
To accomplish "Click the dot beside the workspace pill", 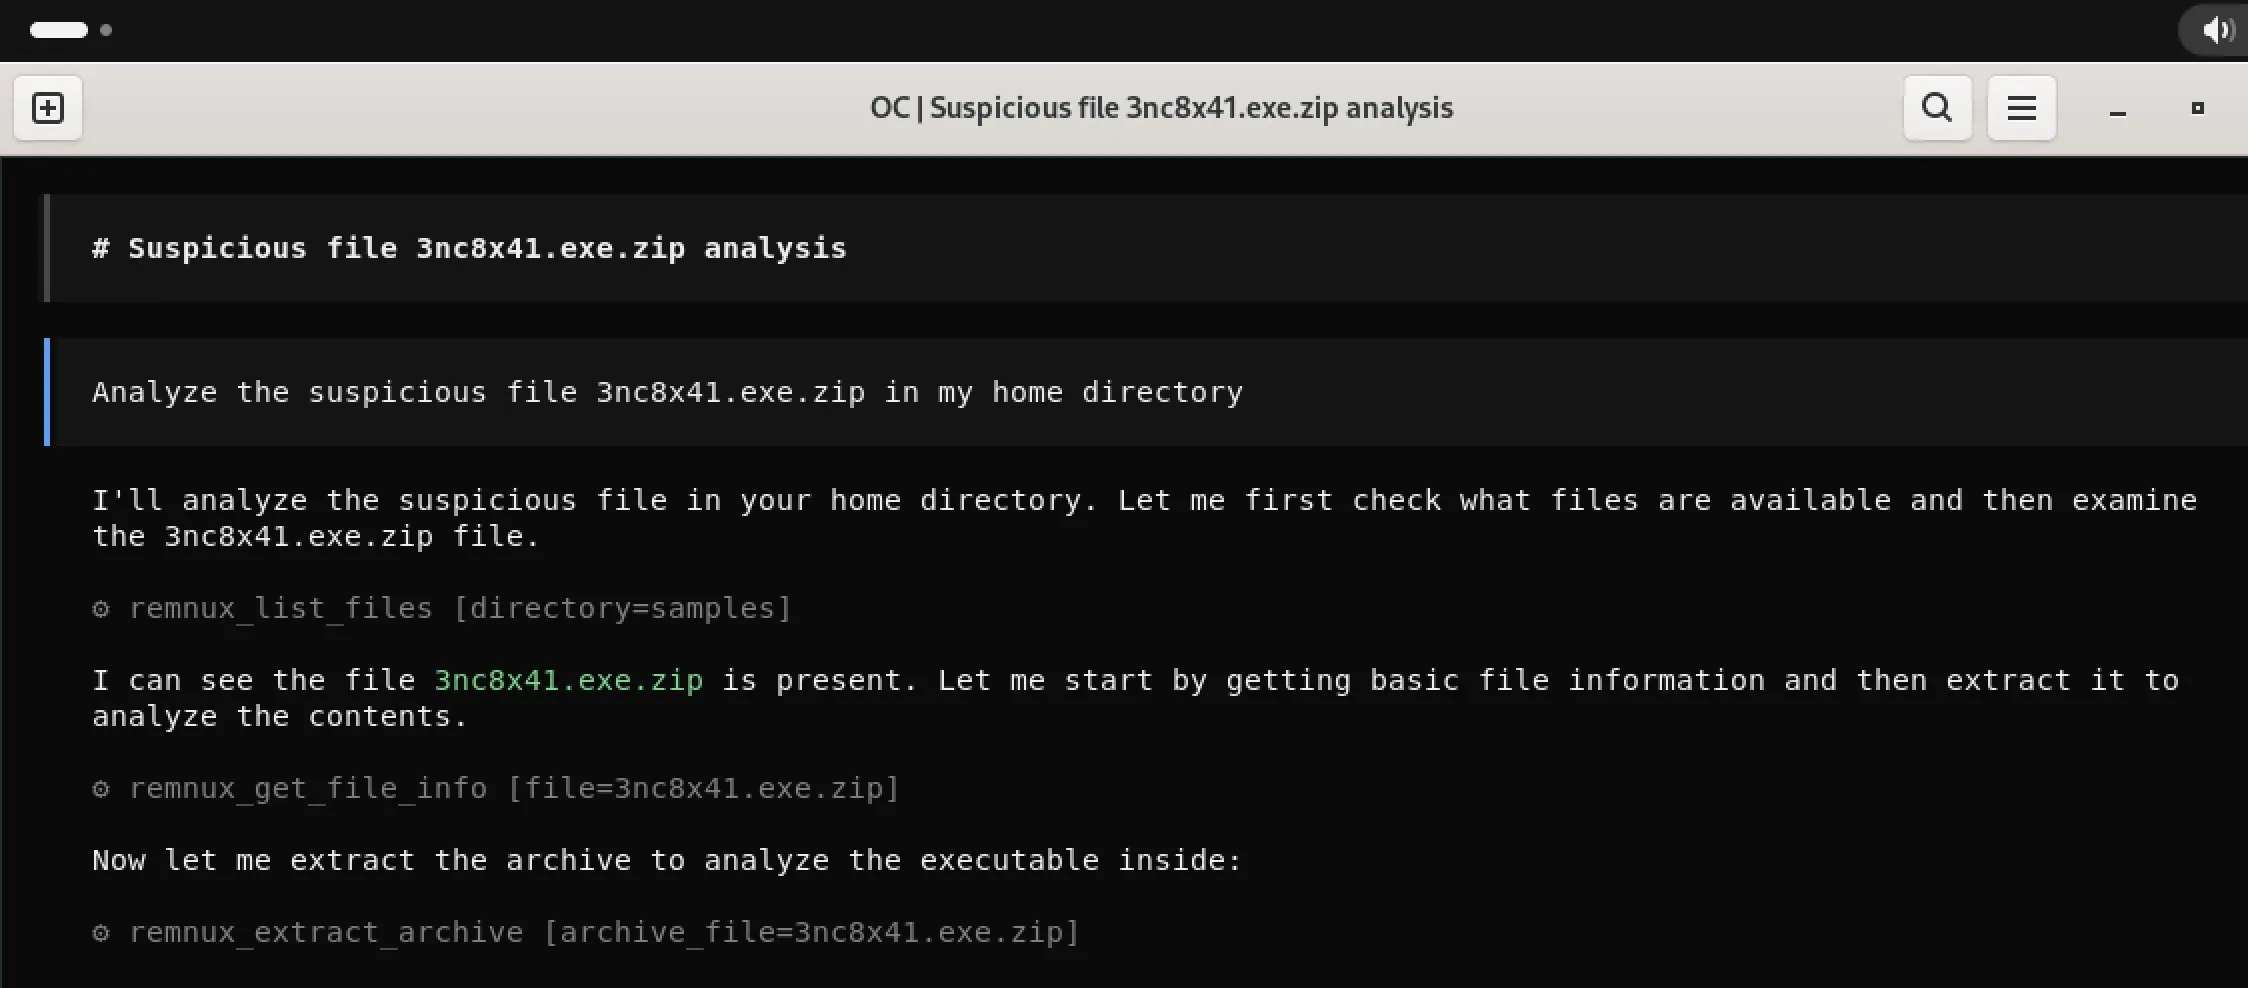I will tap(106, 31).
